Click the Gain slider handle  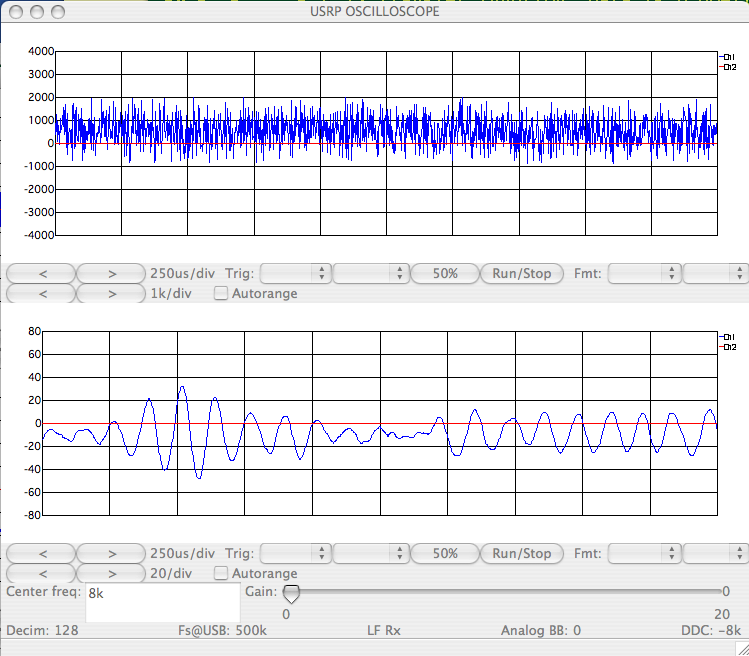pyautogui.click(x=291, y=594)
